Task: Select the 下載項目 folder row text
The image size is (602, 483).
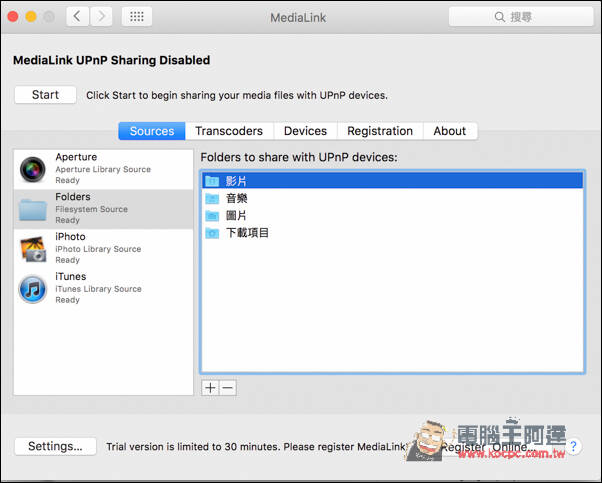Action: click(247, 233)
